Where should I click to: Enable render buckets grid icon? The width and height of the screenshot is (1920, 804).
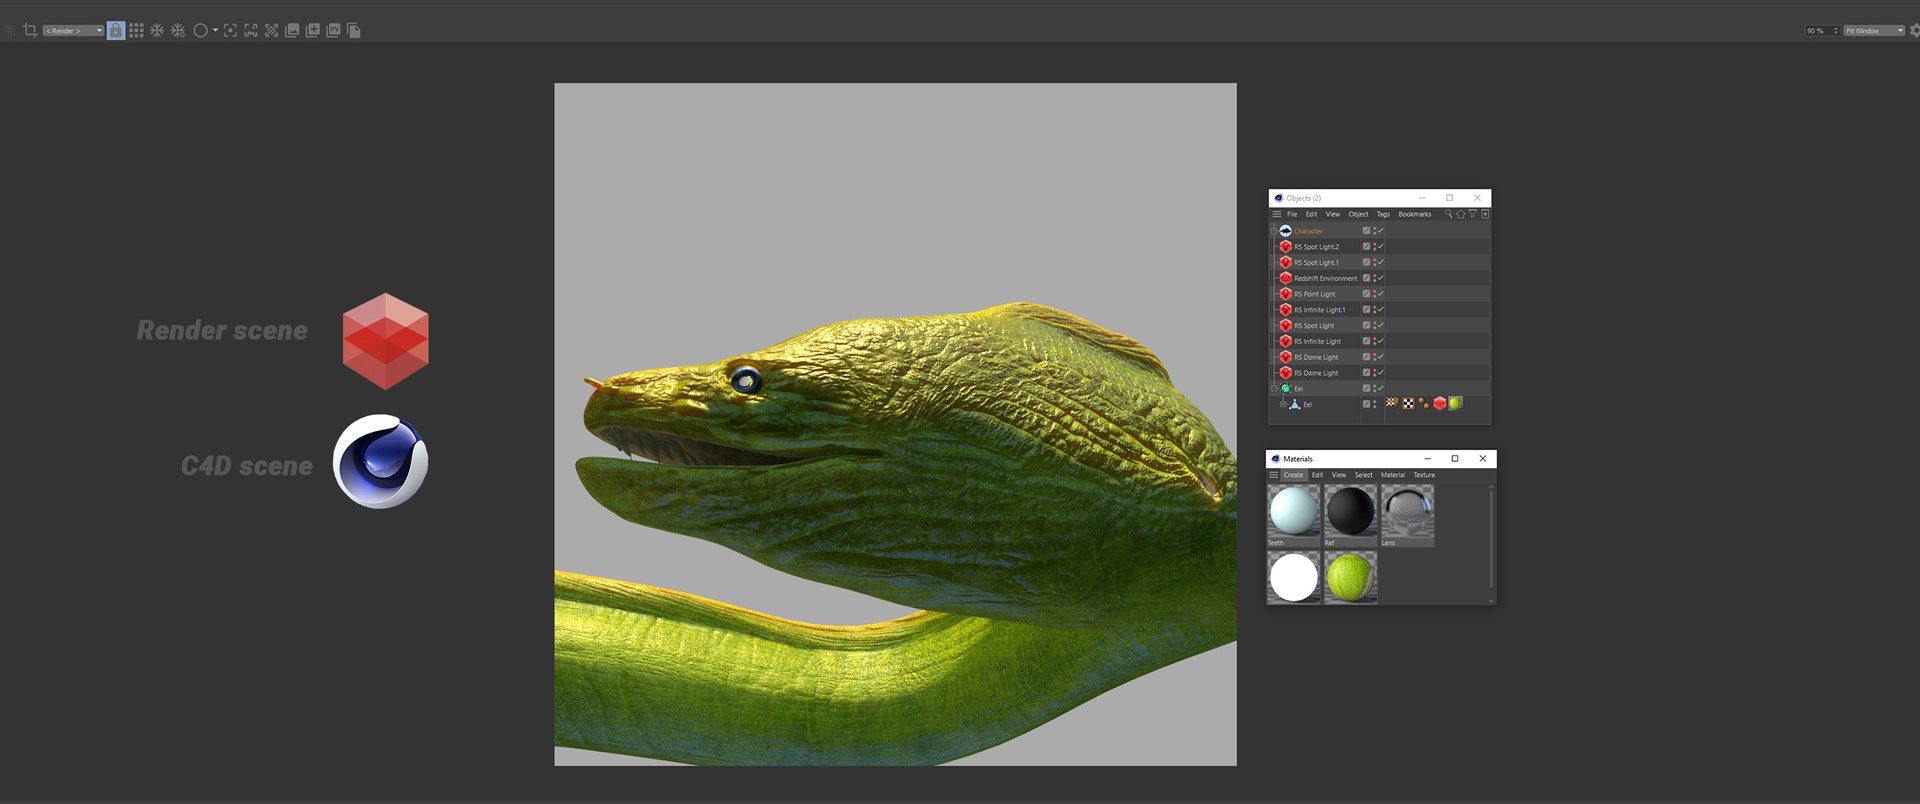click(x=136, y=31)
